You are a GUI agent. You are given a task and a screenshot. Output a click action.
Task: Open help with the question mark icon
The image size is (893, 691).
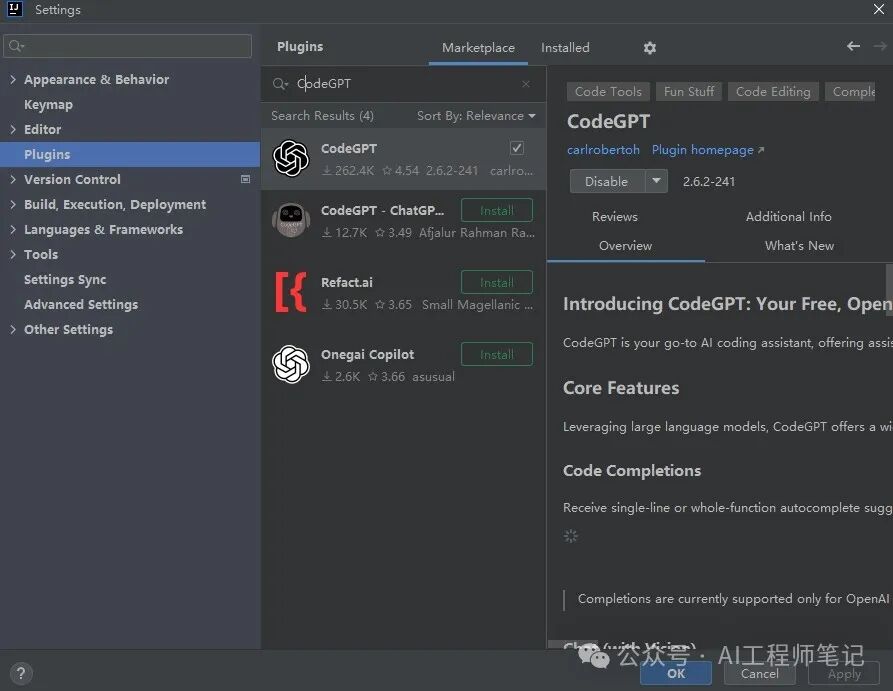click(21, 673)
